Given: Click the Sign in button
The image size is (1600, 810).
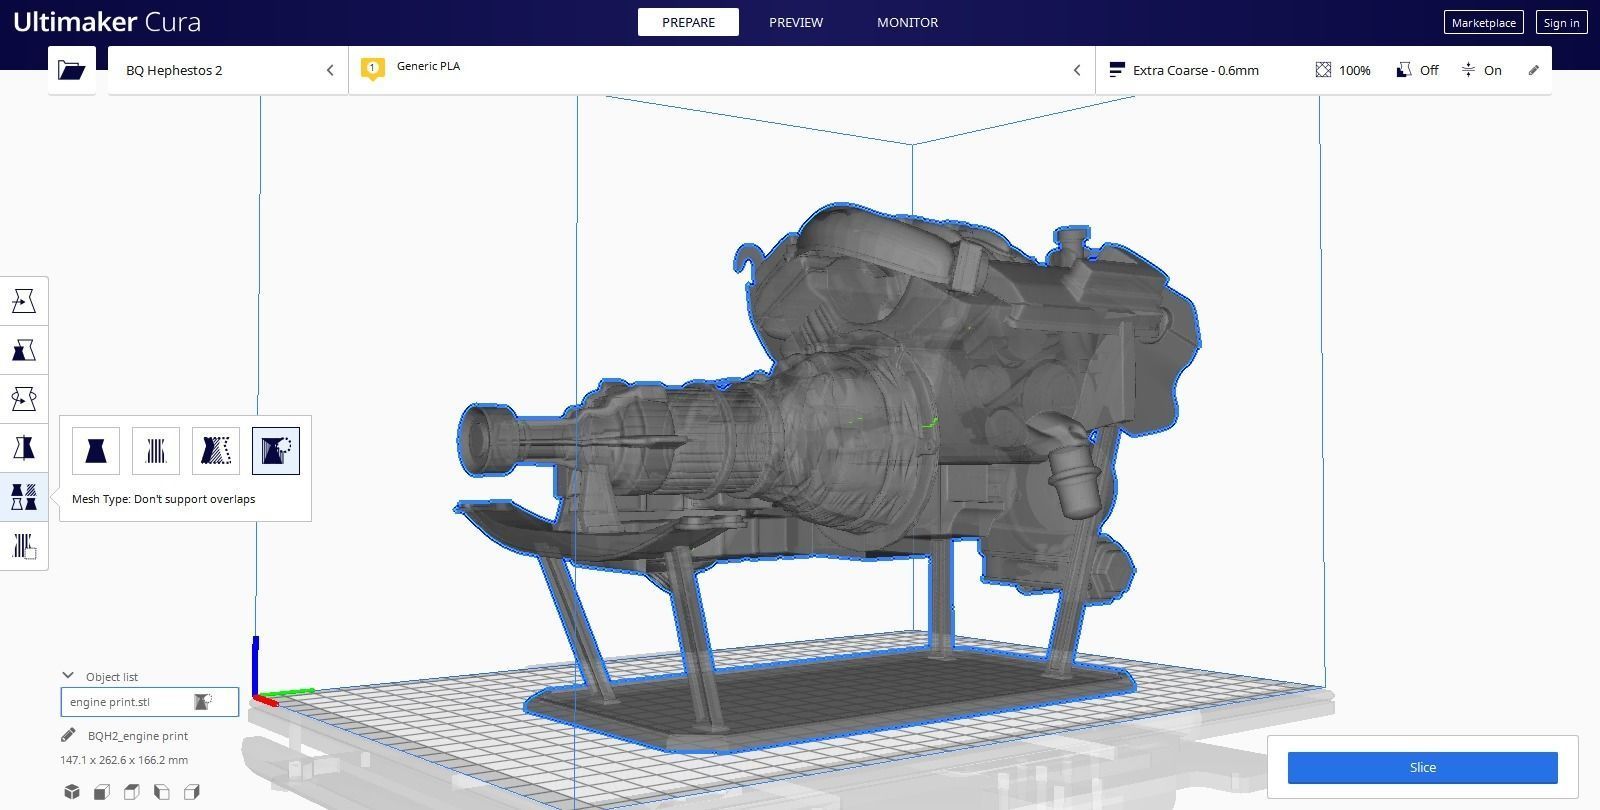Looking at the screenshot, I should 1561,22.
